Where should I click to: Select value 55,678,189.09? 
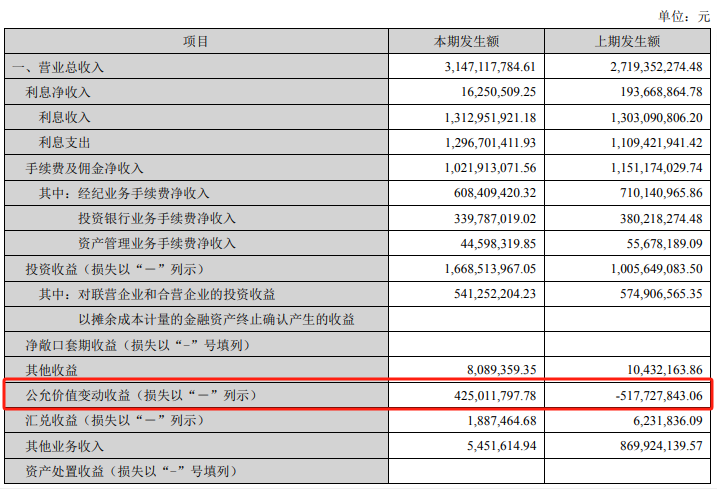(x=664, y=244)
